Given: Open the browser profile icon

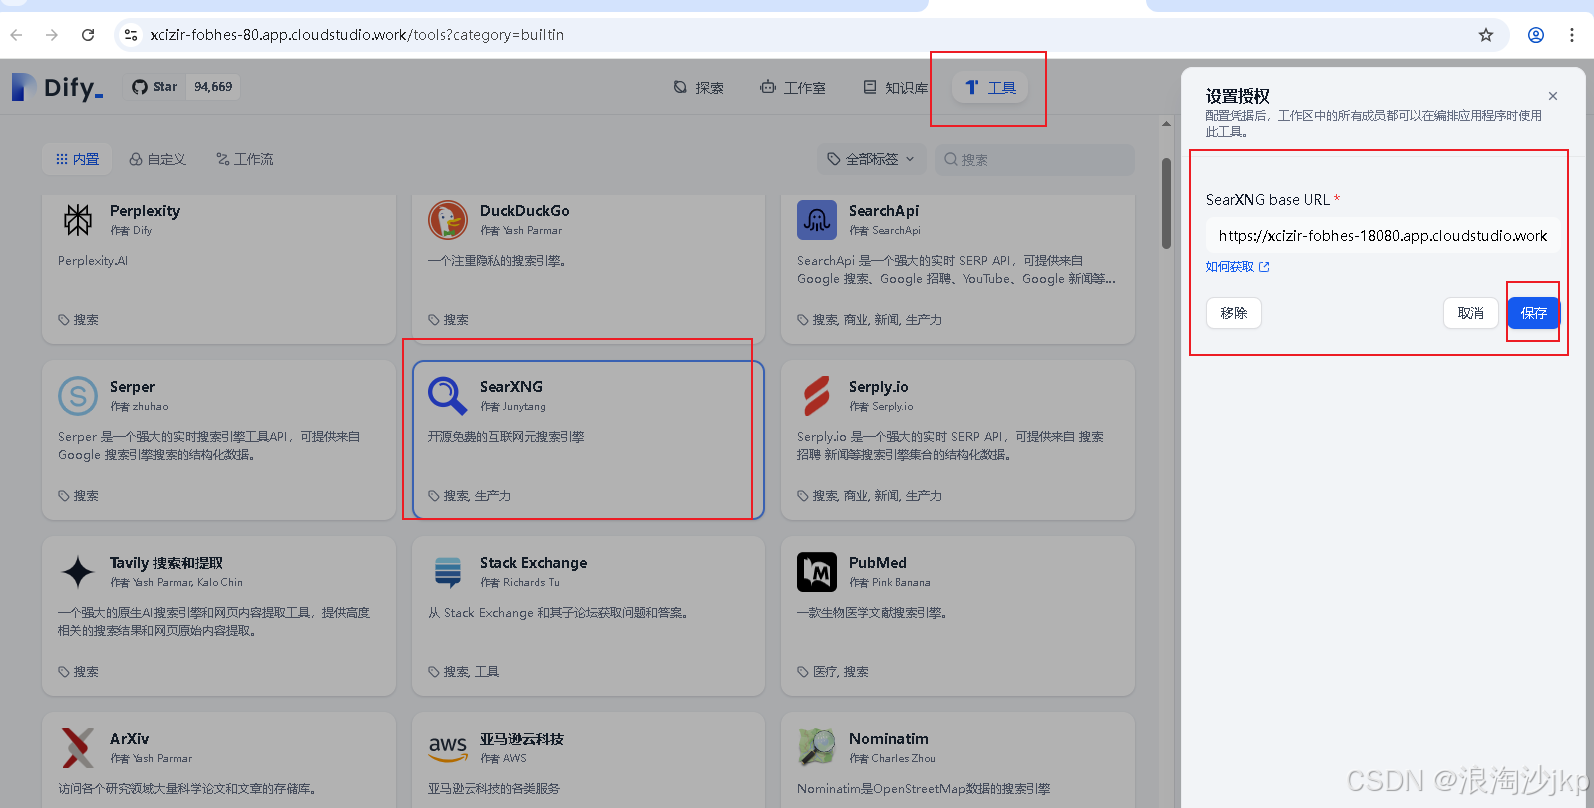Looking at the screenshot, I should click(x=1536, y=35).
